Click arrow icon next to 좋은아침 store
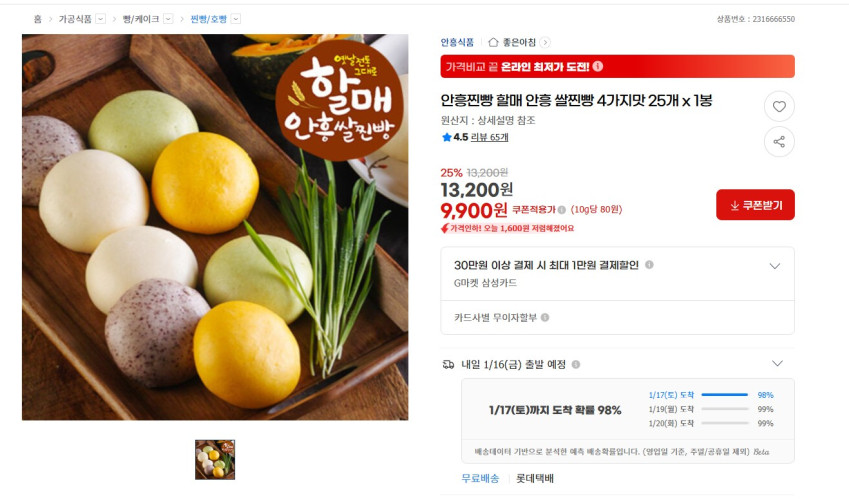The image size is (849, 499). 545,42
